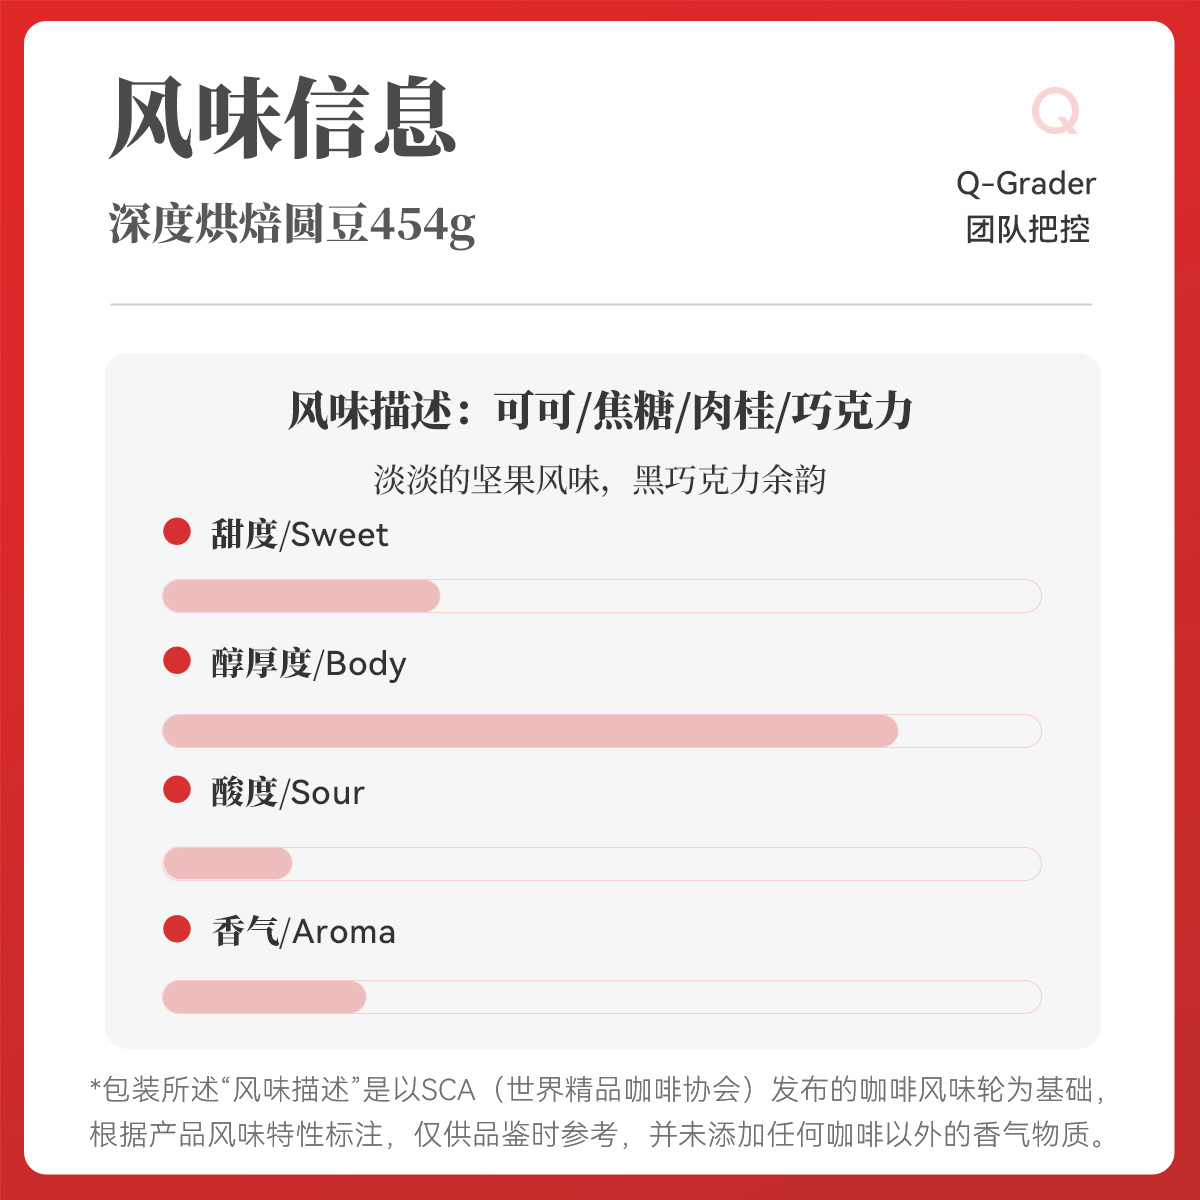The image size is (1200, 1200).
Task: Click the 酸度/Sour label
Action: [288, 793]
